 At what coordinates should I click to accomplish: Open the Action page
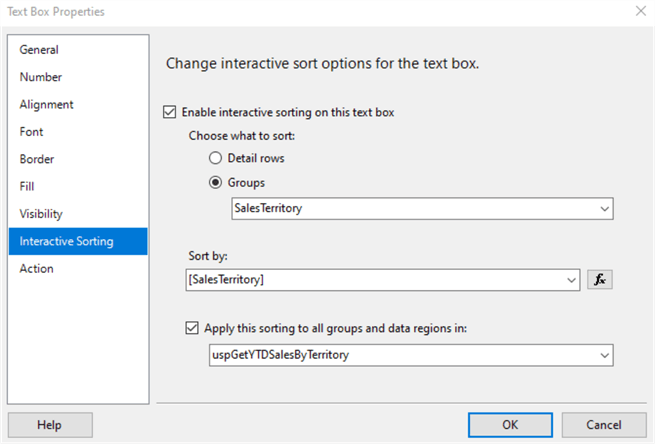pyautogui.click(x=37, y=268)
